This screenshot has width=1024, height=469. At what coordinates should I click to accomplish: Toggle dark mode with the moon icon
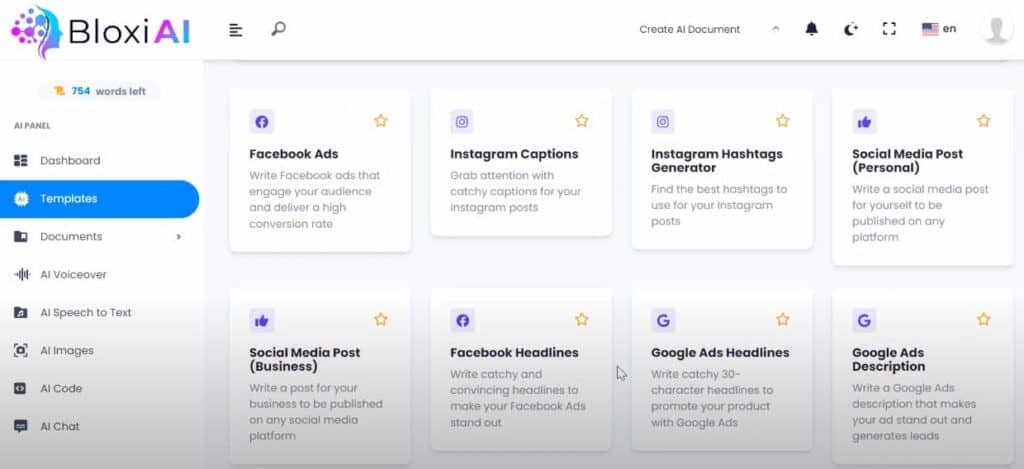[850, 29]
